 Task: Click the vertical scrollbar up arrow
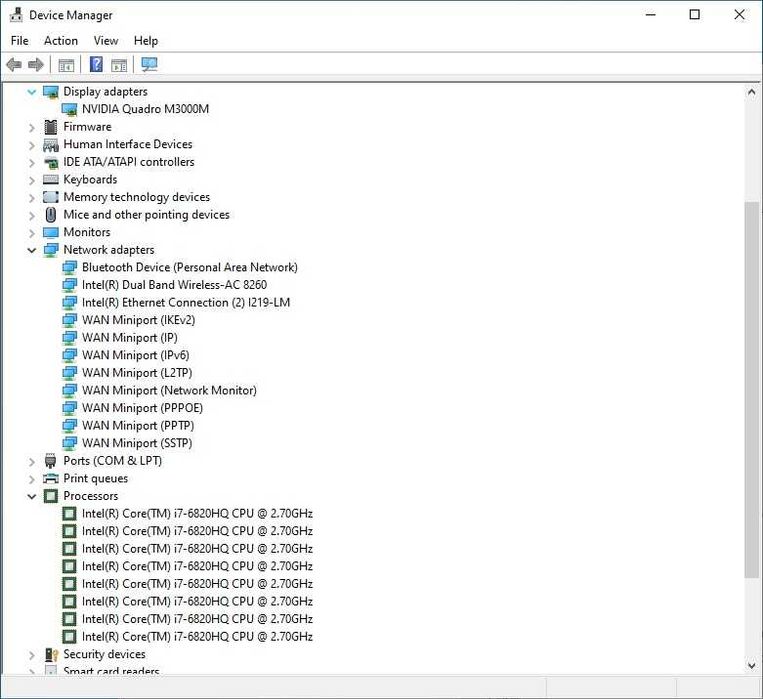[x=751, y=92]
